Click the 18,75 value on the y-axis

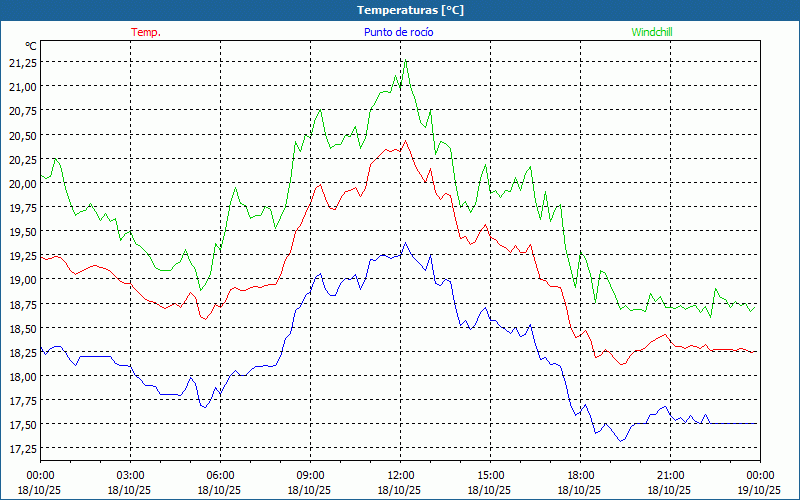point(22,304)
